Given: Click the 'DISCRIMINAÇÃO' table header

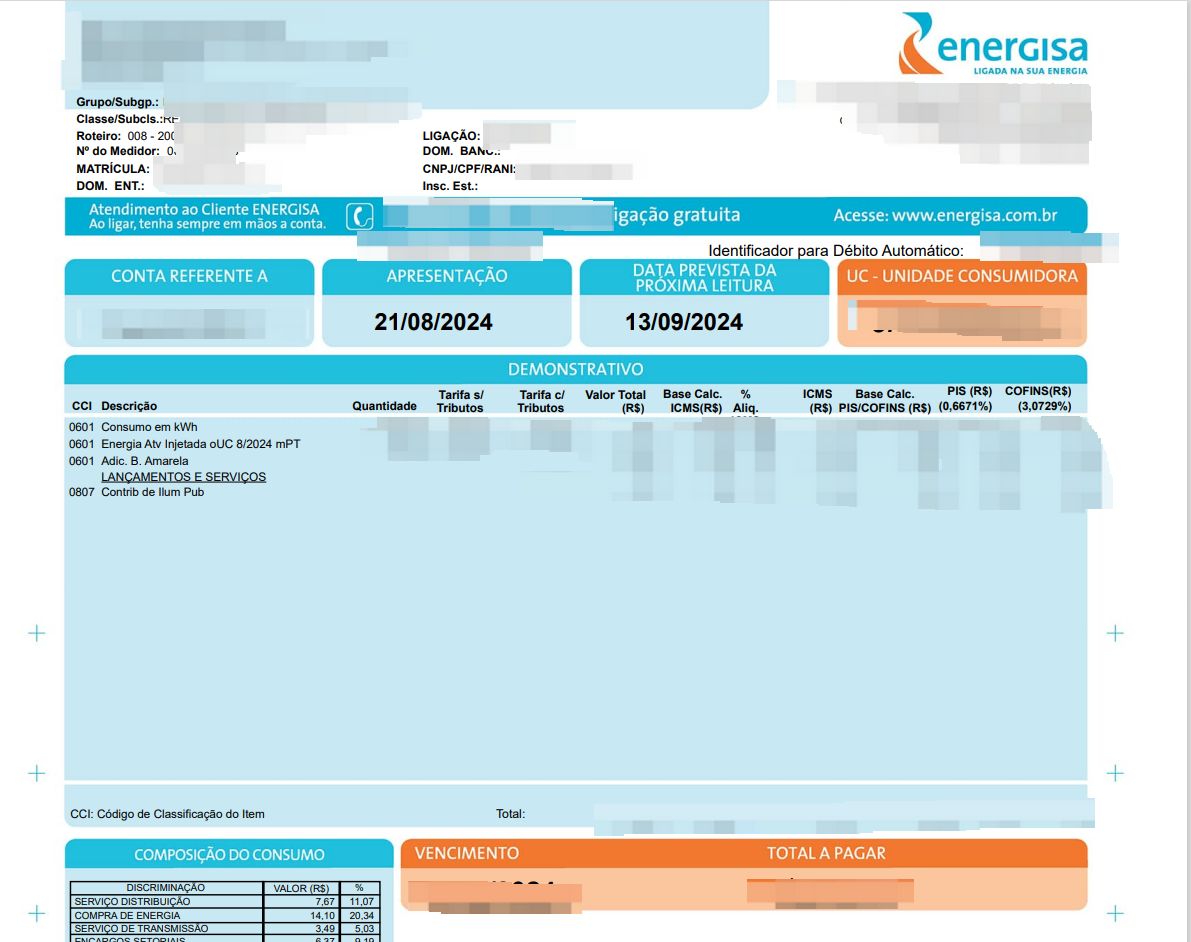Looking at the screenshot, I should click(166, 888).
